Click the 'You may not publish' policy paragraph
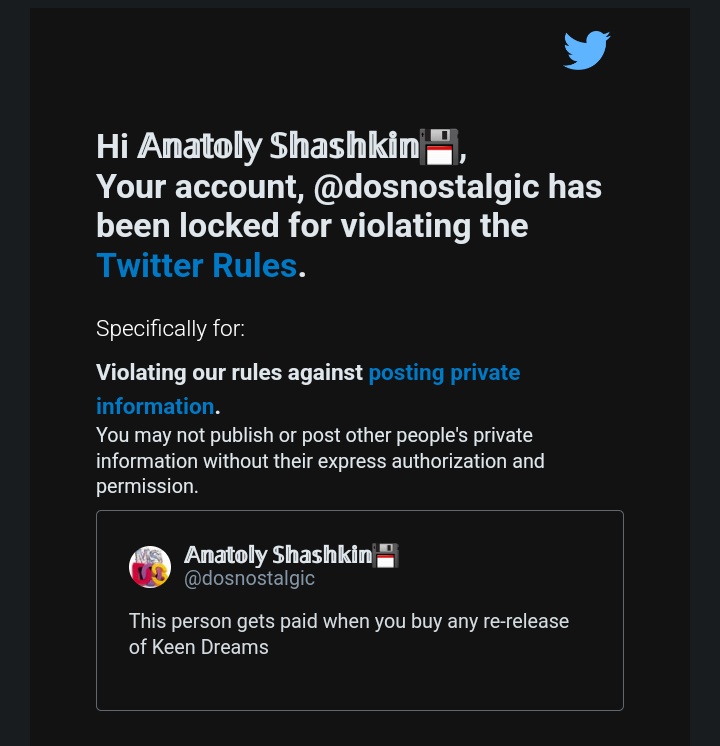The height and width of the screenshot is (746, 720). tap(320, 461)
